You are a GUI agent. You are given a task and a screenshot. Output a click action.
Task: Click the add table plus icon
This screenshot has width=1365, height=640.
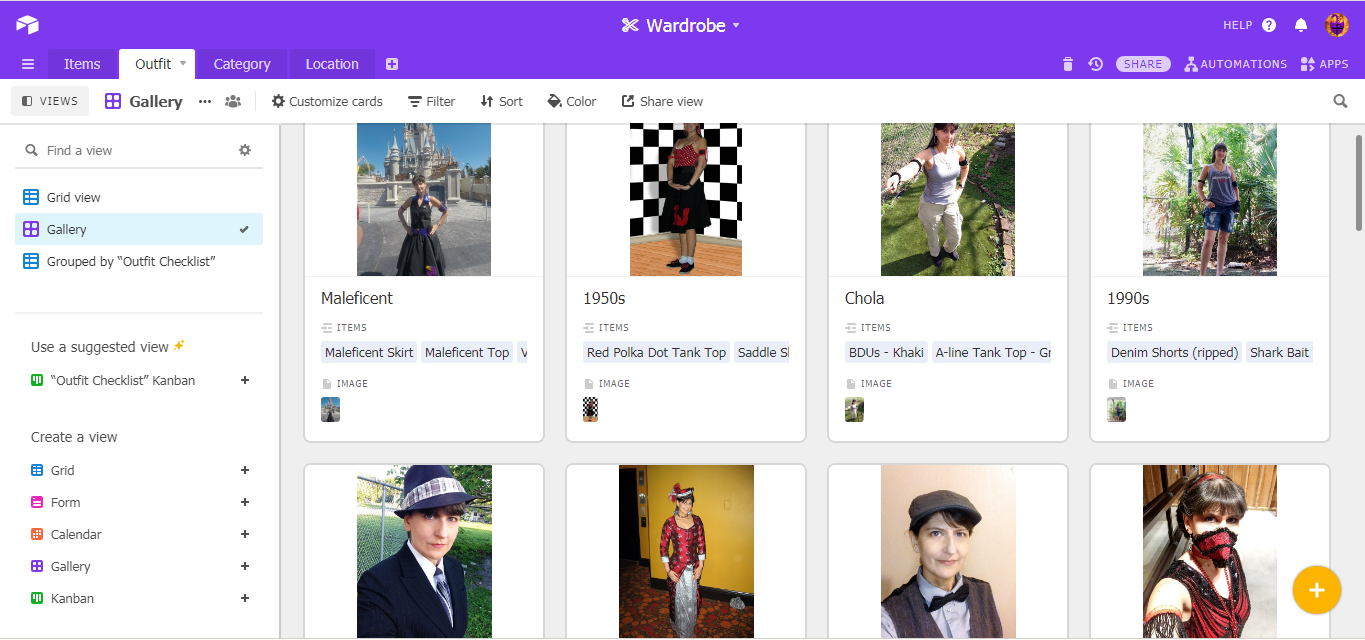[x=392, y=64]
